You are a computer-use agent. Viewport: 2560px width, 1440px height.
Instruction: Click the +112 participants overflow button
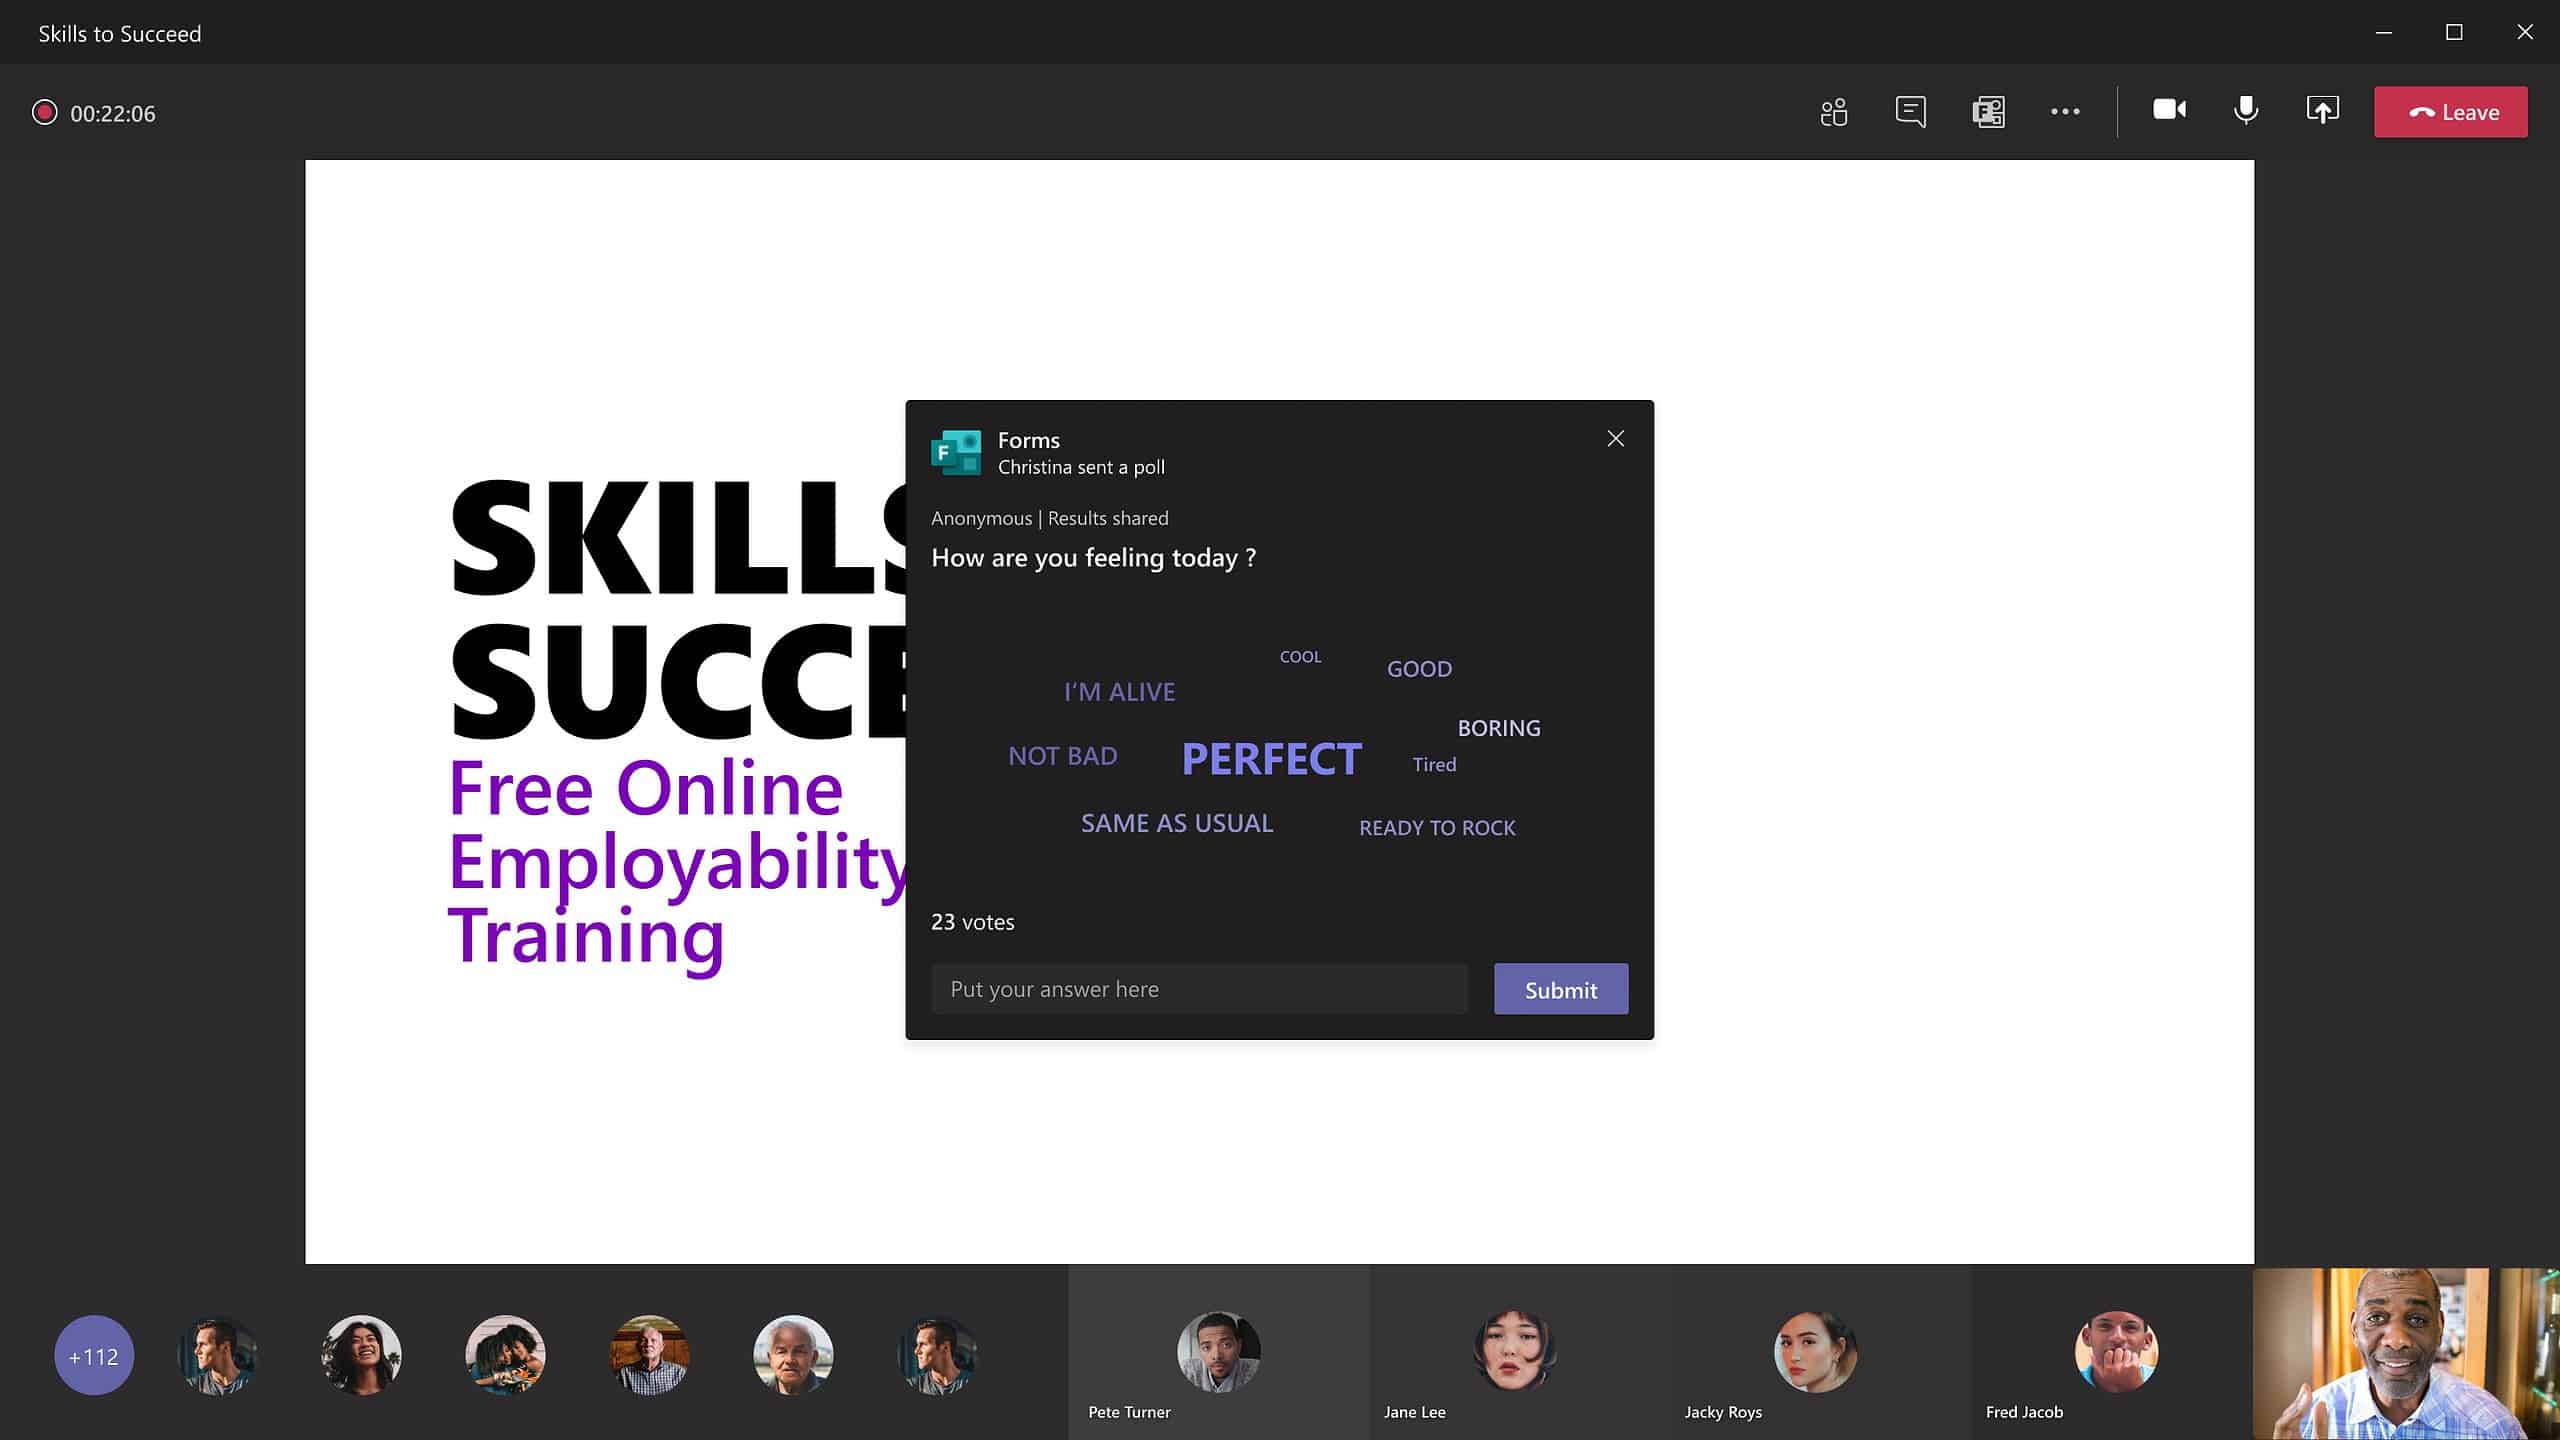(93, 1354)
